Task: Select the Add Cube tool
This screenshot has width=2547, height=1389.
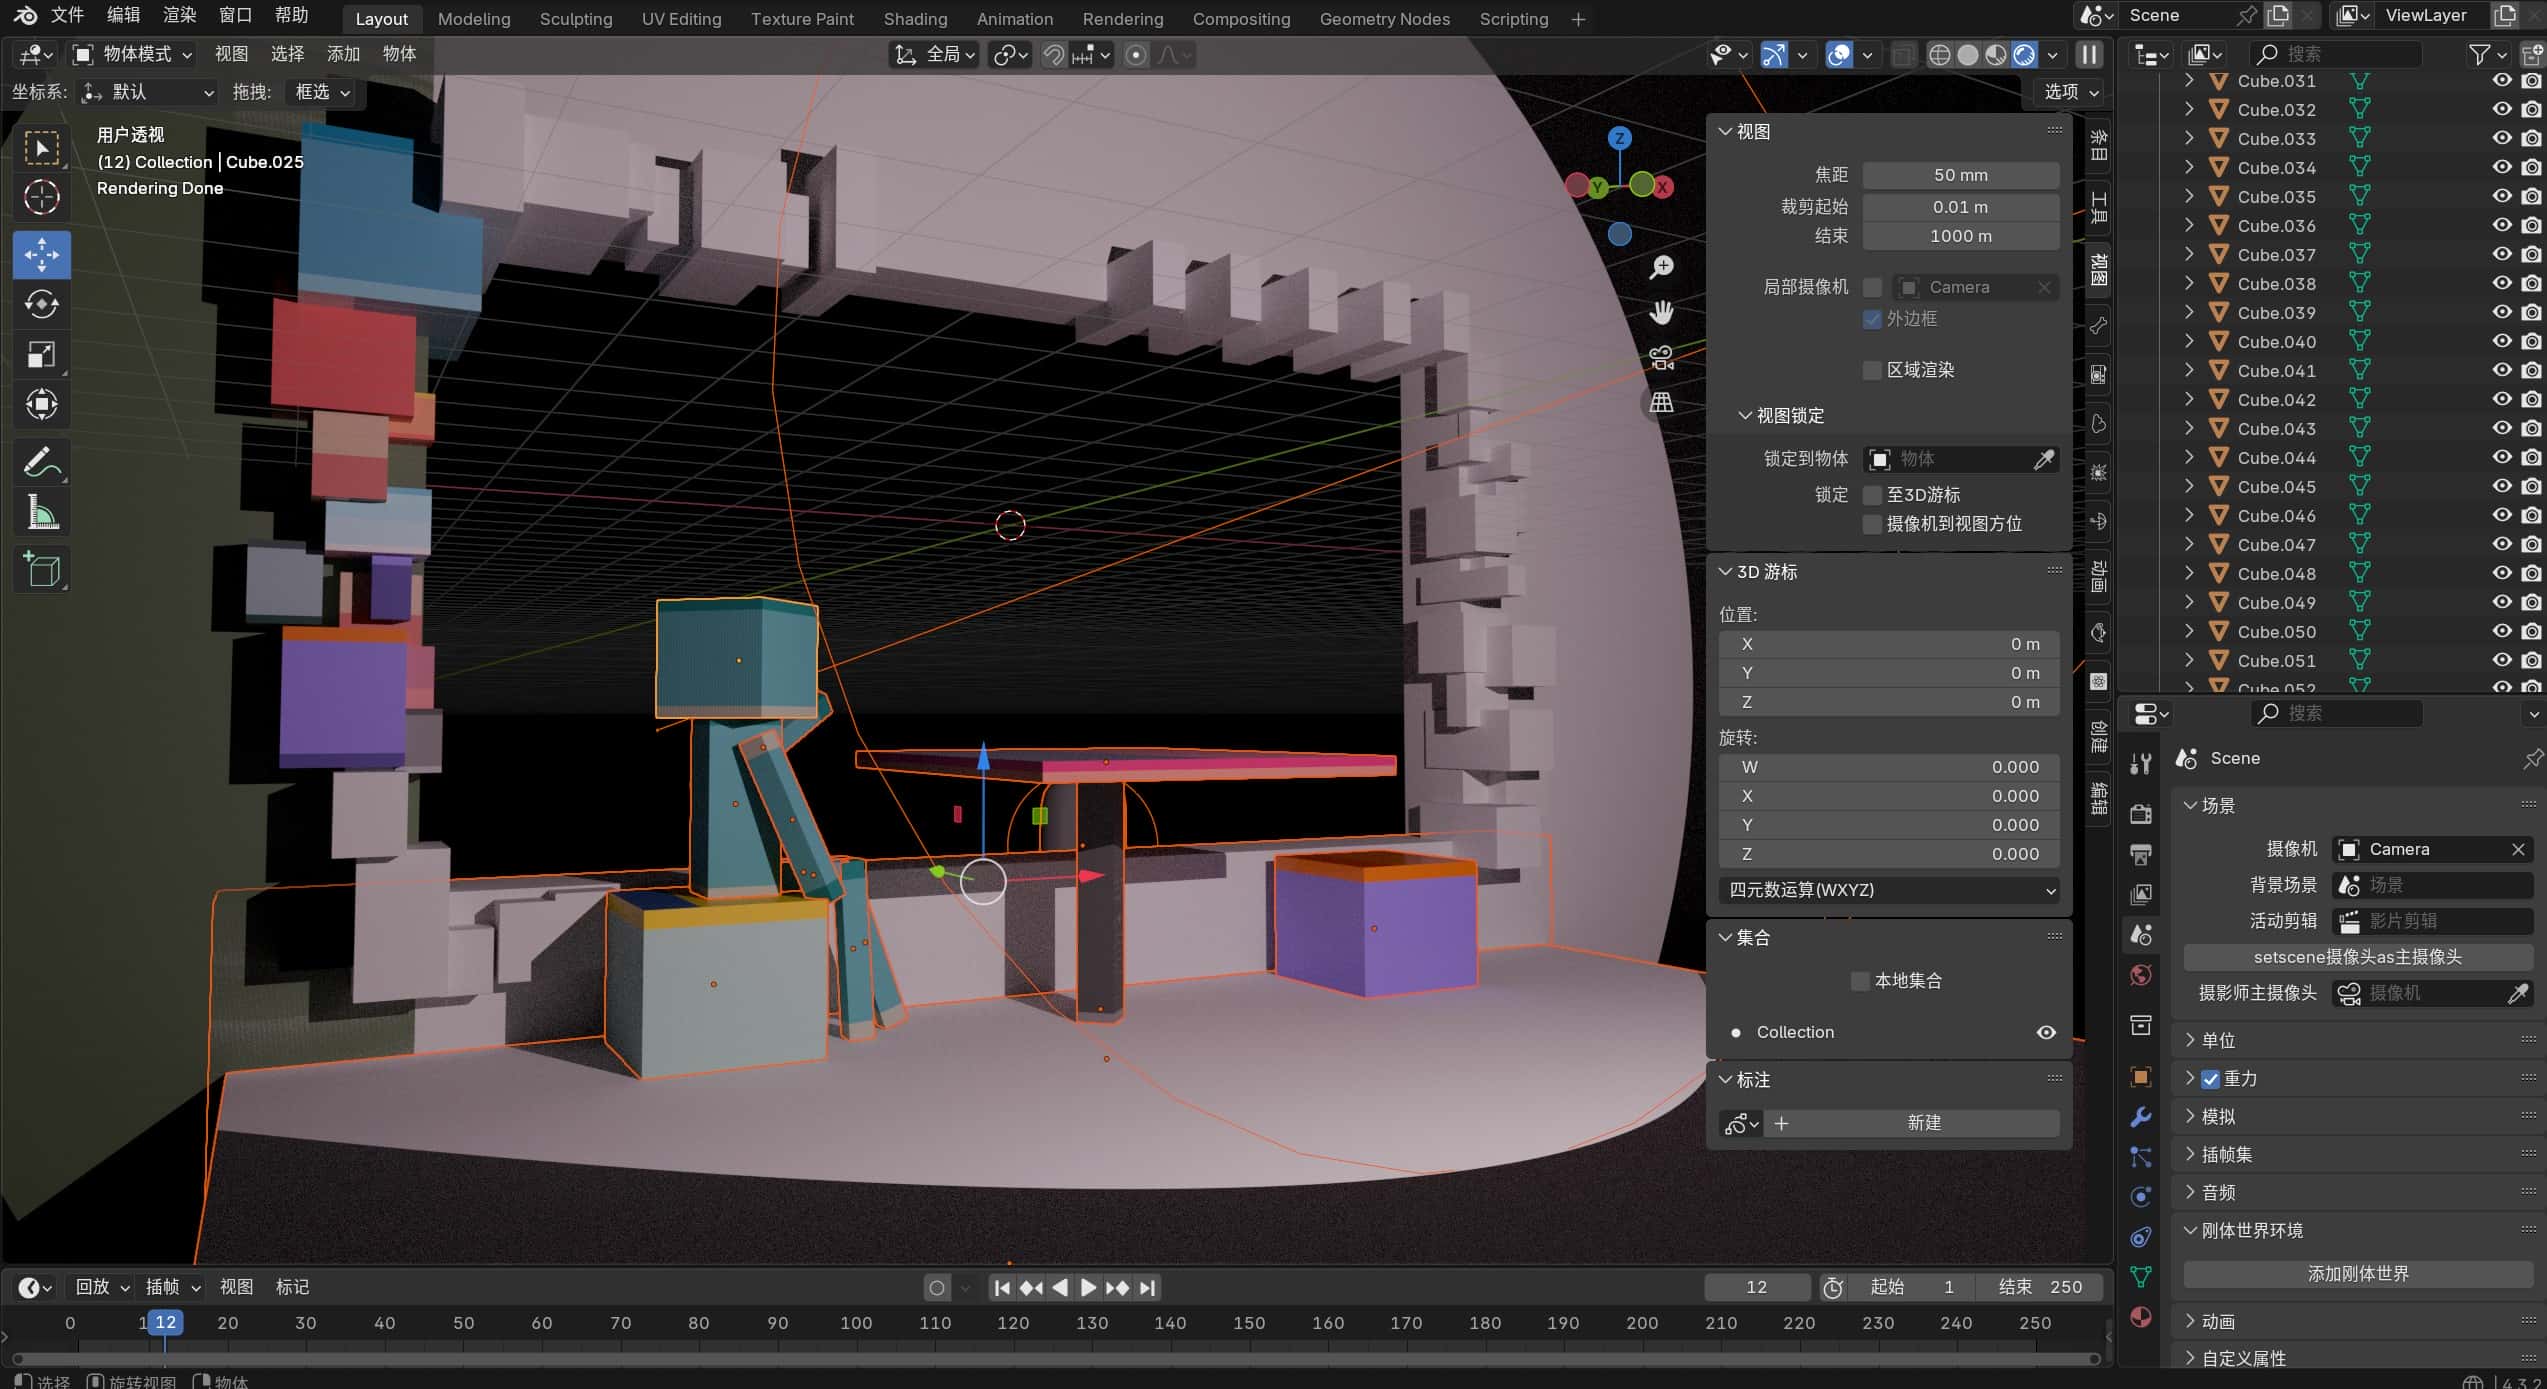Action: (41, 570)
